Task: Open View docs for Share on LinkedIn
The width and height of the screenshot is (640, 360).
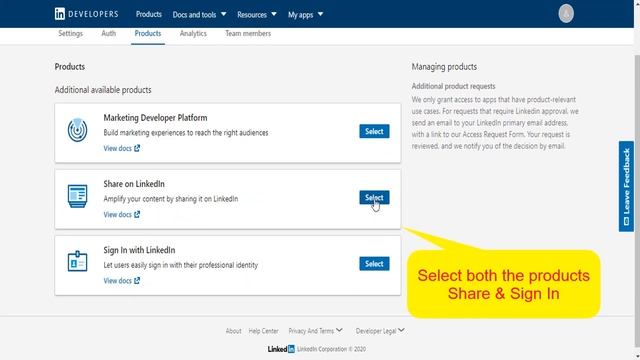Action: [122, 214]
